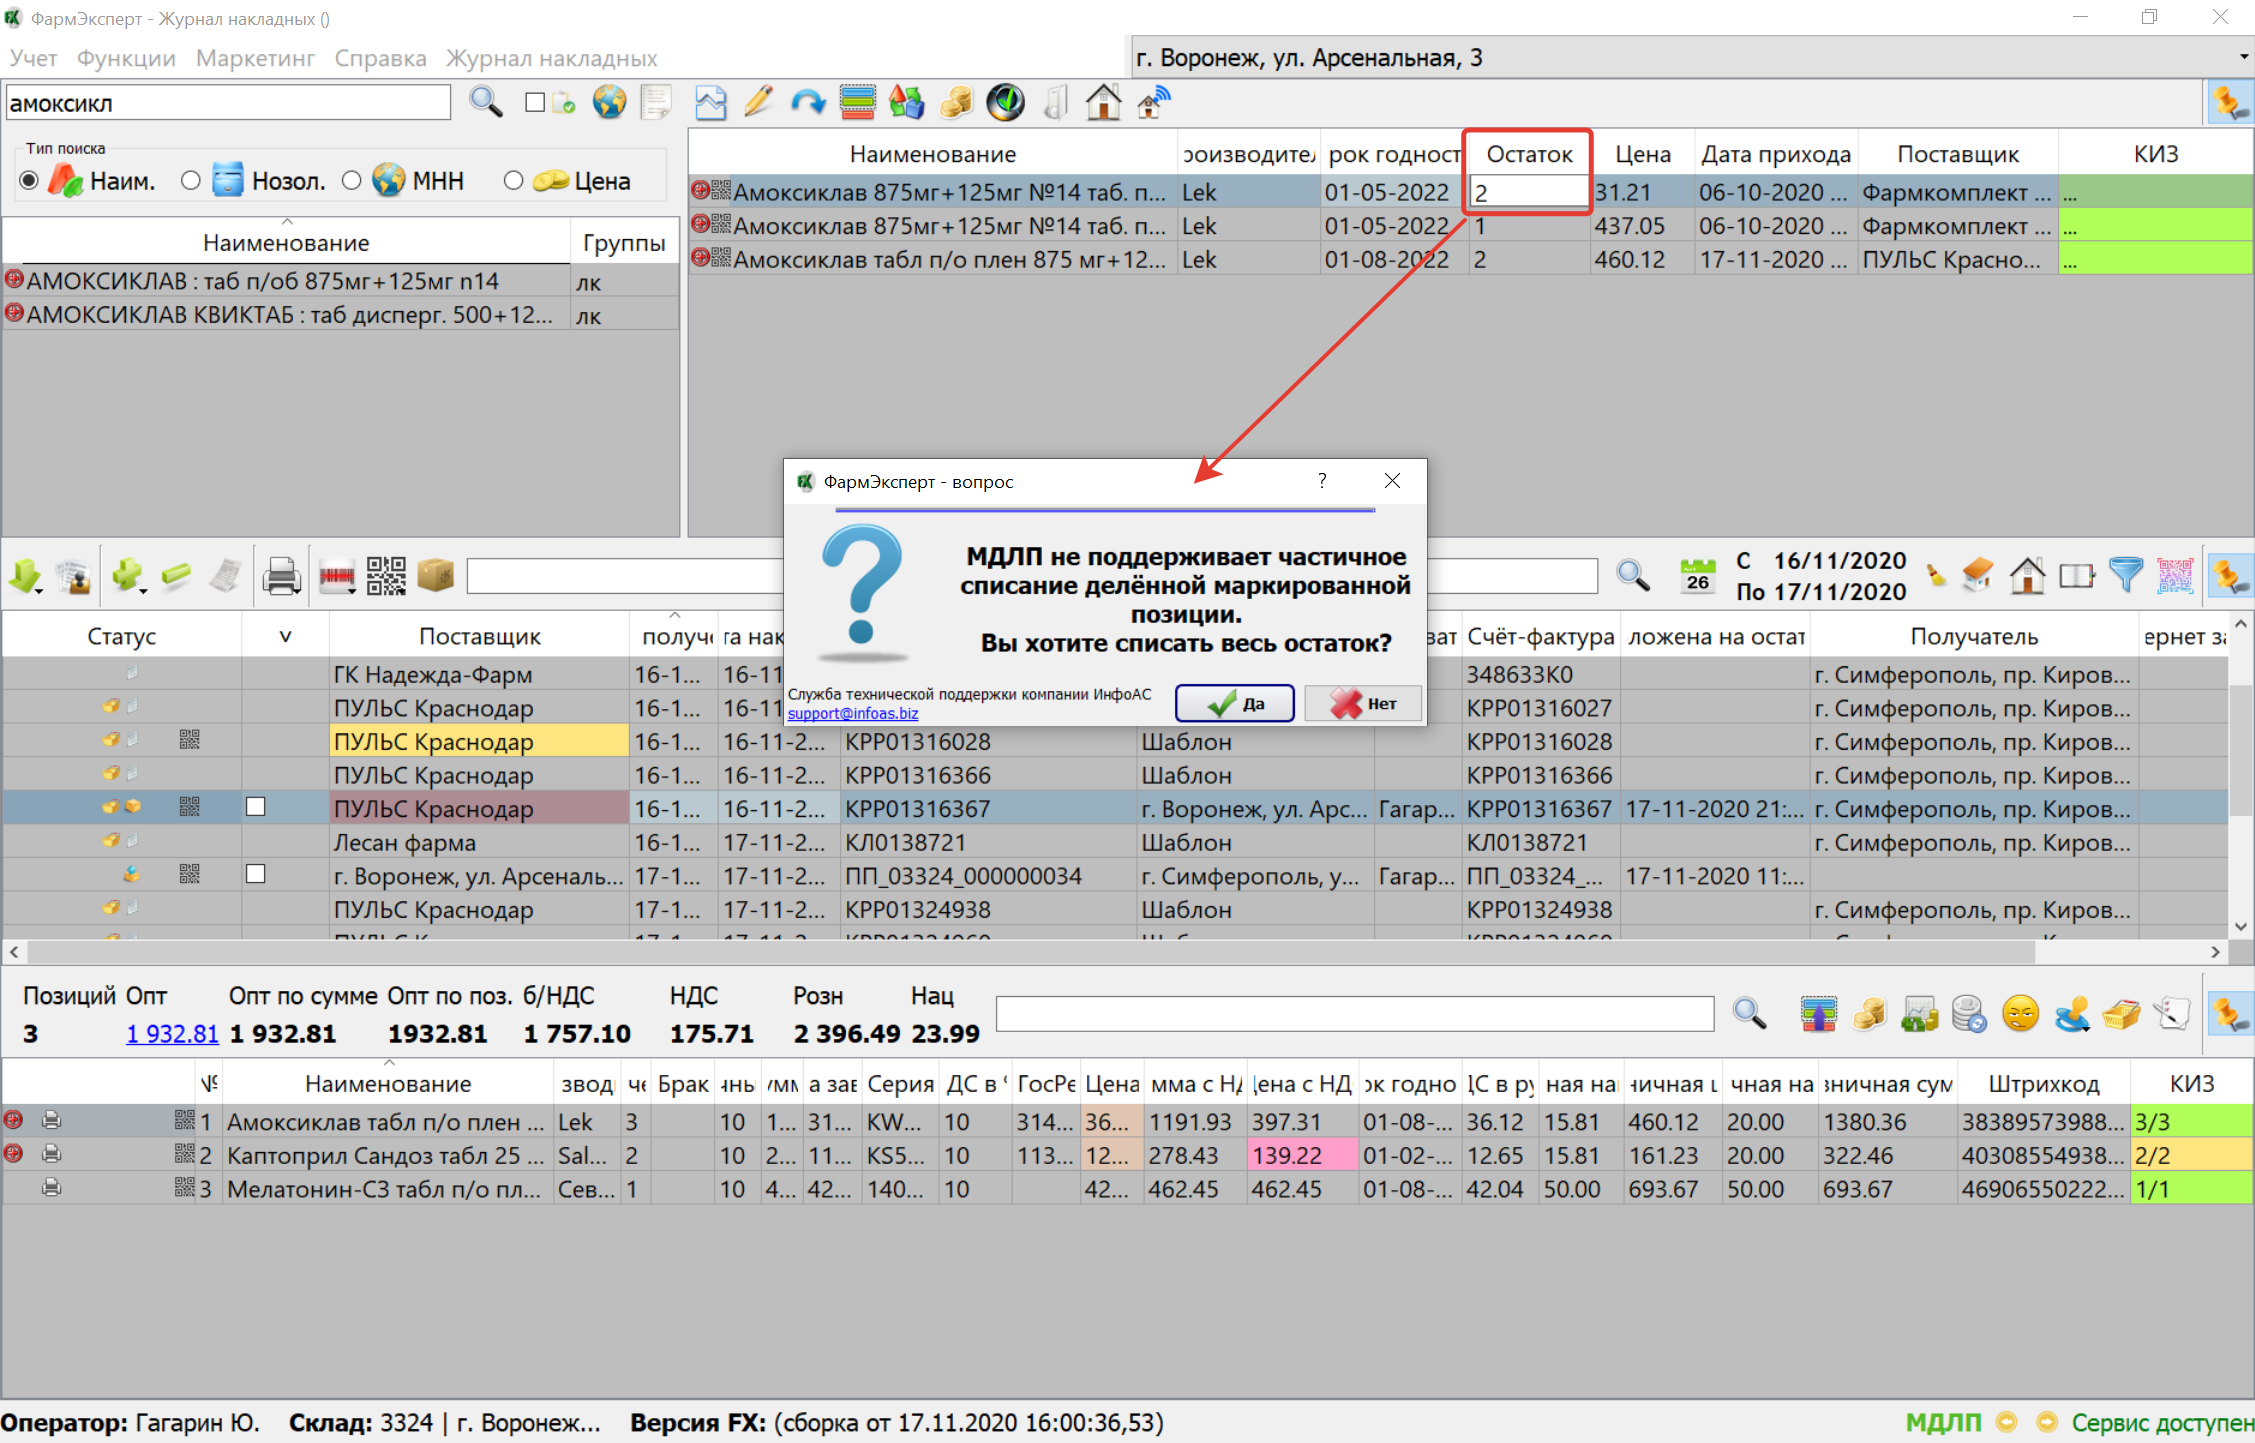
Task: Click the pencil edit icon
Action: pyautogui.click(x=758, y=102)
